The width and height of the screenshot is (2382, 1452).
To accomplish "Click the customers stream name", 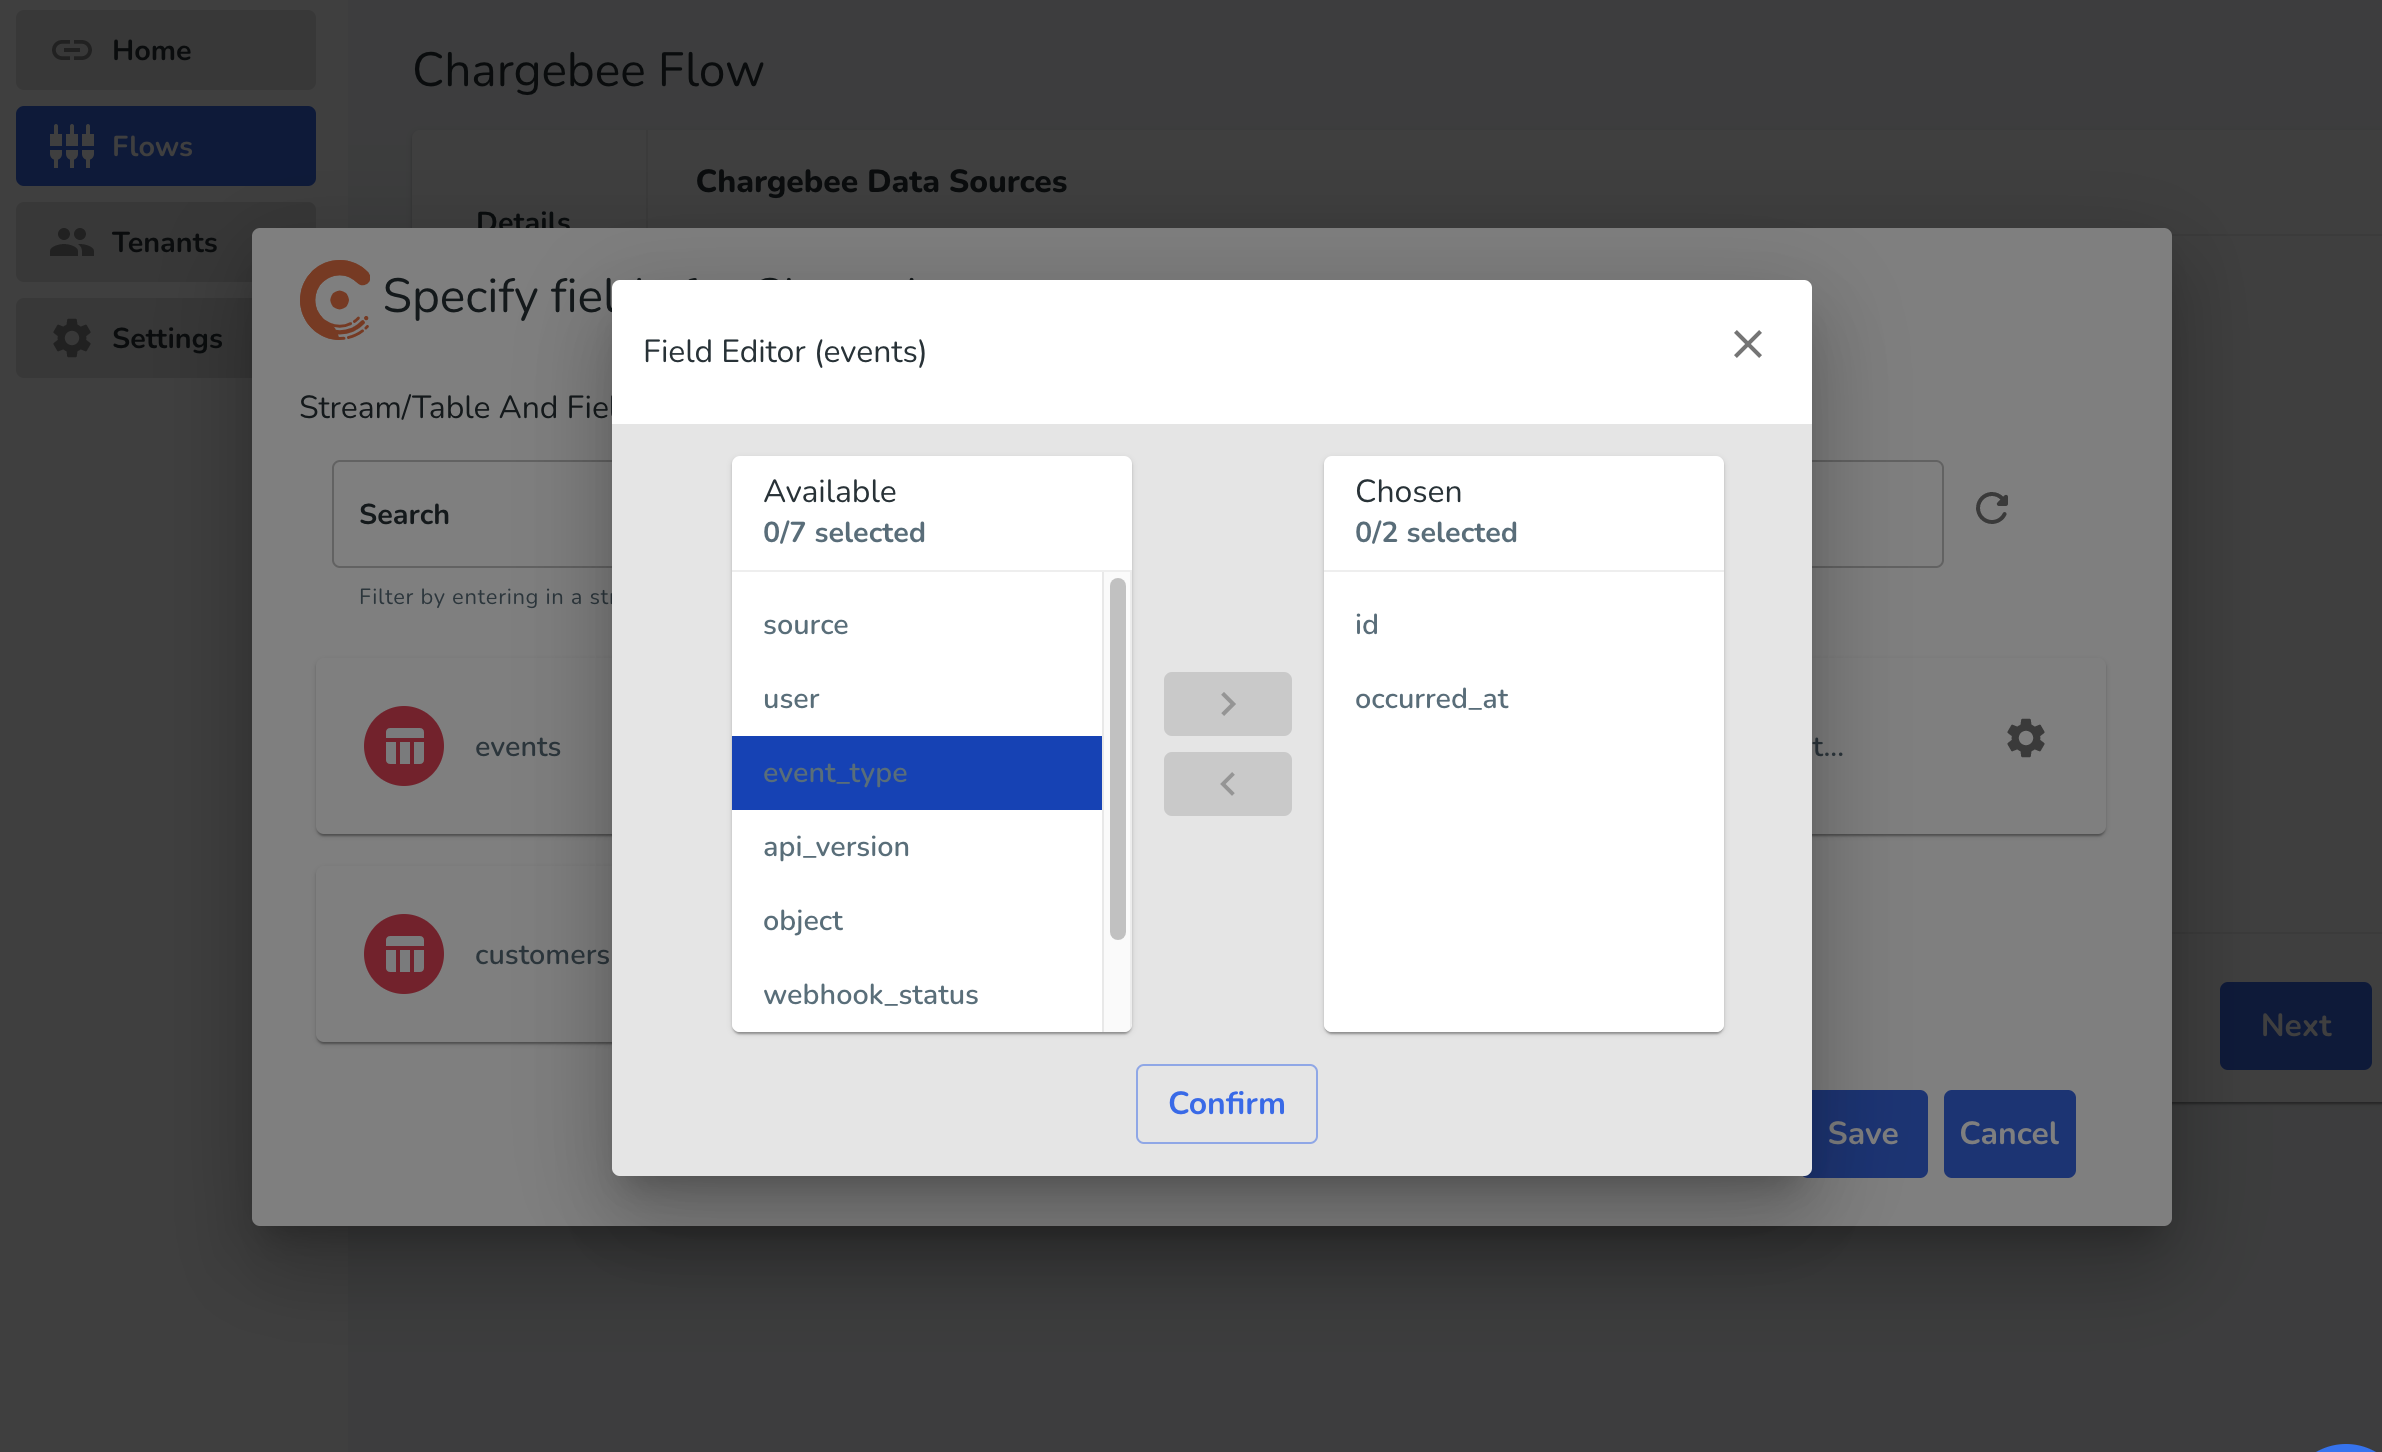I will pyautogui.click(x=542, y=955).
